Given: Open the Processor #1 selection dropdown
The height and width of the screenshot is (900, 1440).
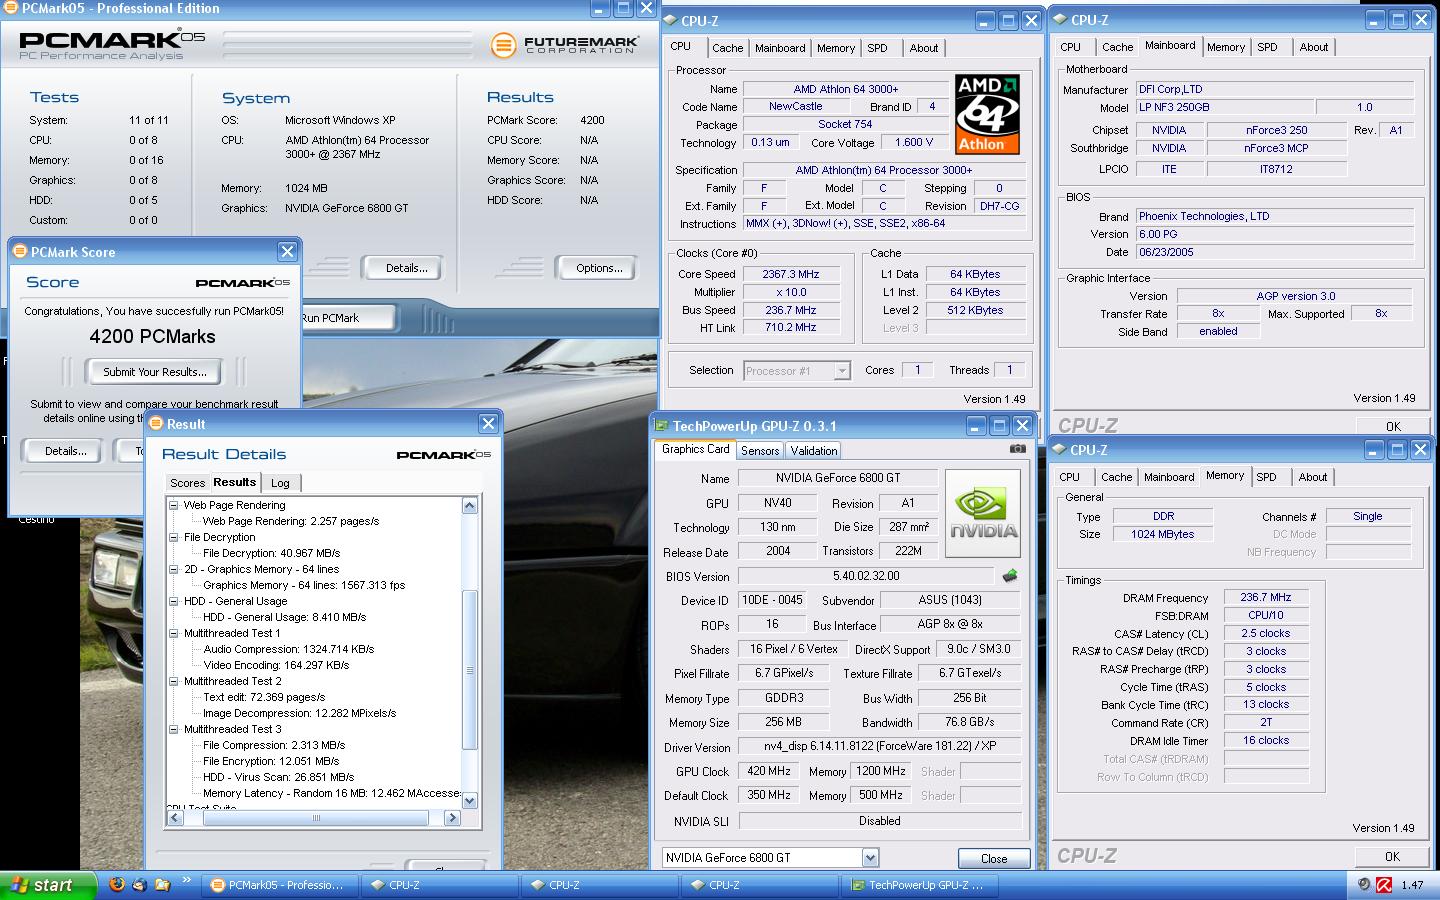Looking at the screenshot, I should tap(841, 371).
